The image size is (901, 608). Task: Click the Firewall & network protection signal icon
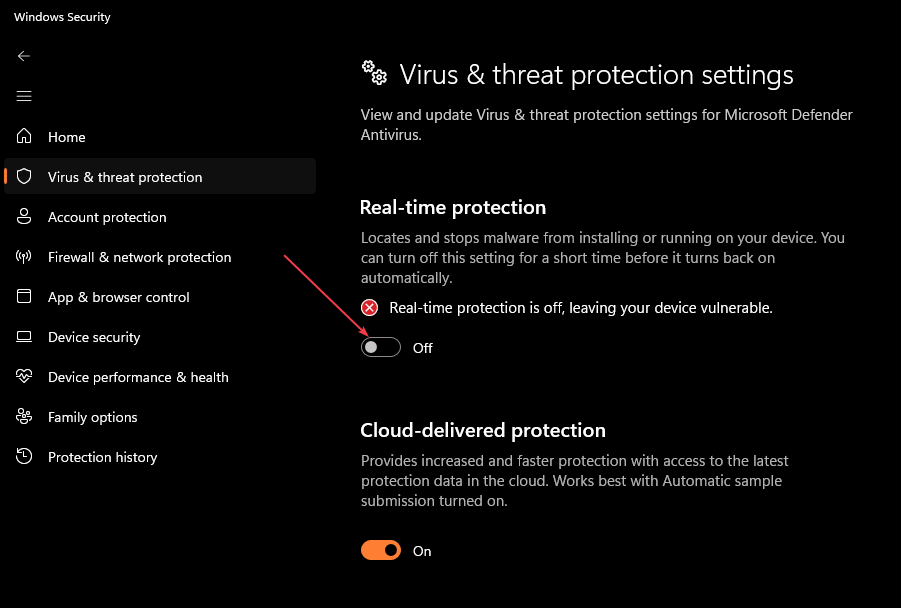[24, 257]
